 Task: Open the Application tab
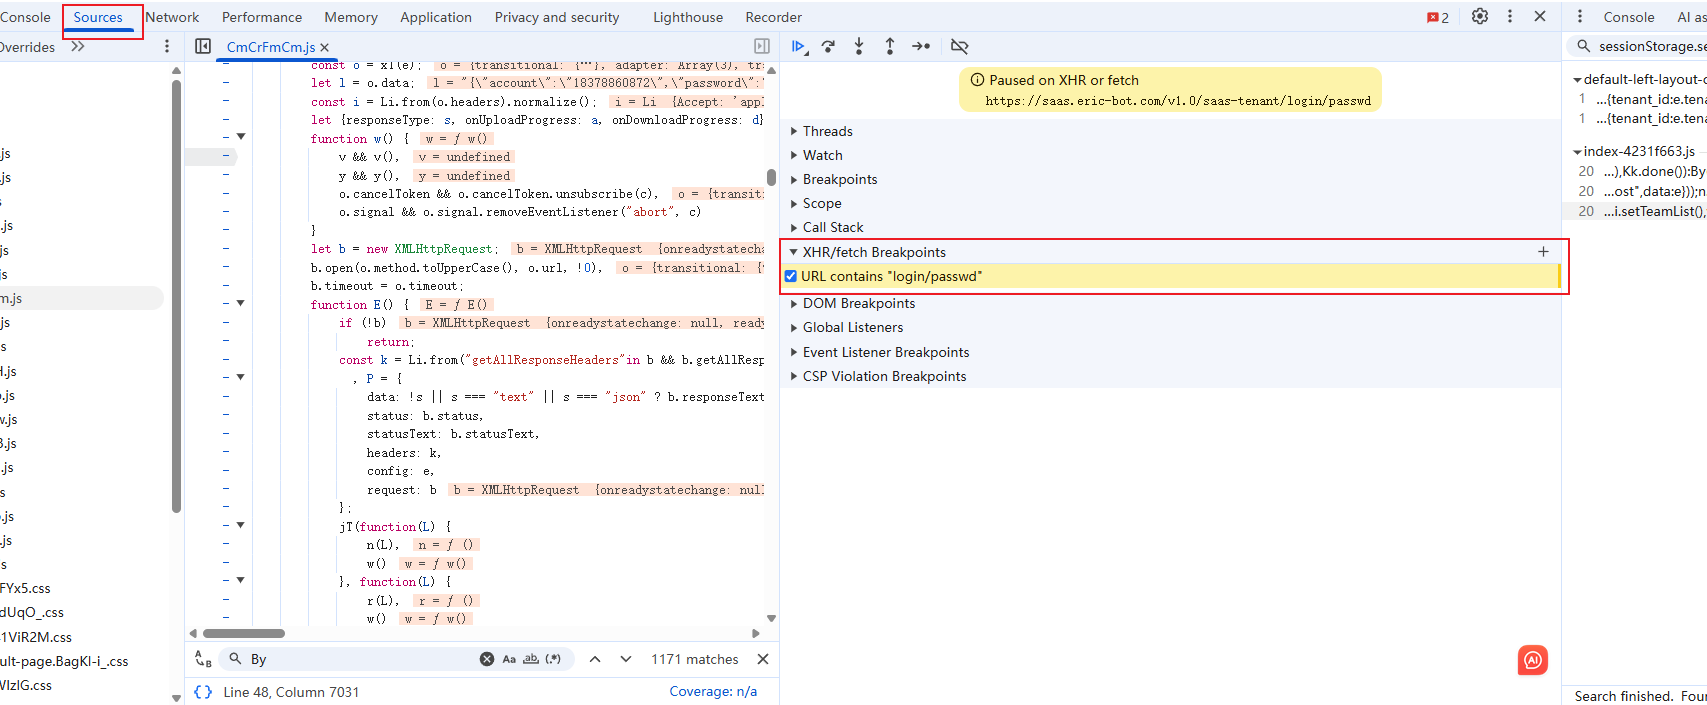click(436, 17)
